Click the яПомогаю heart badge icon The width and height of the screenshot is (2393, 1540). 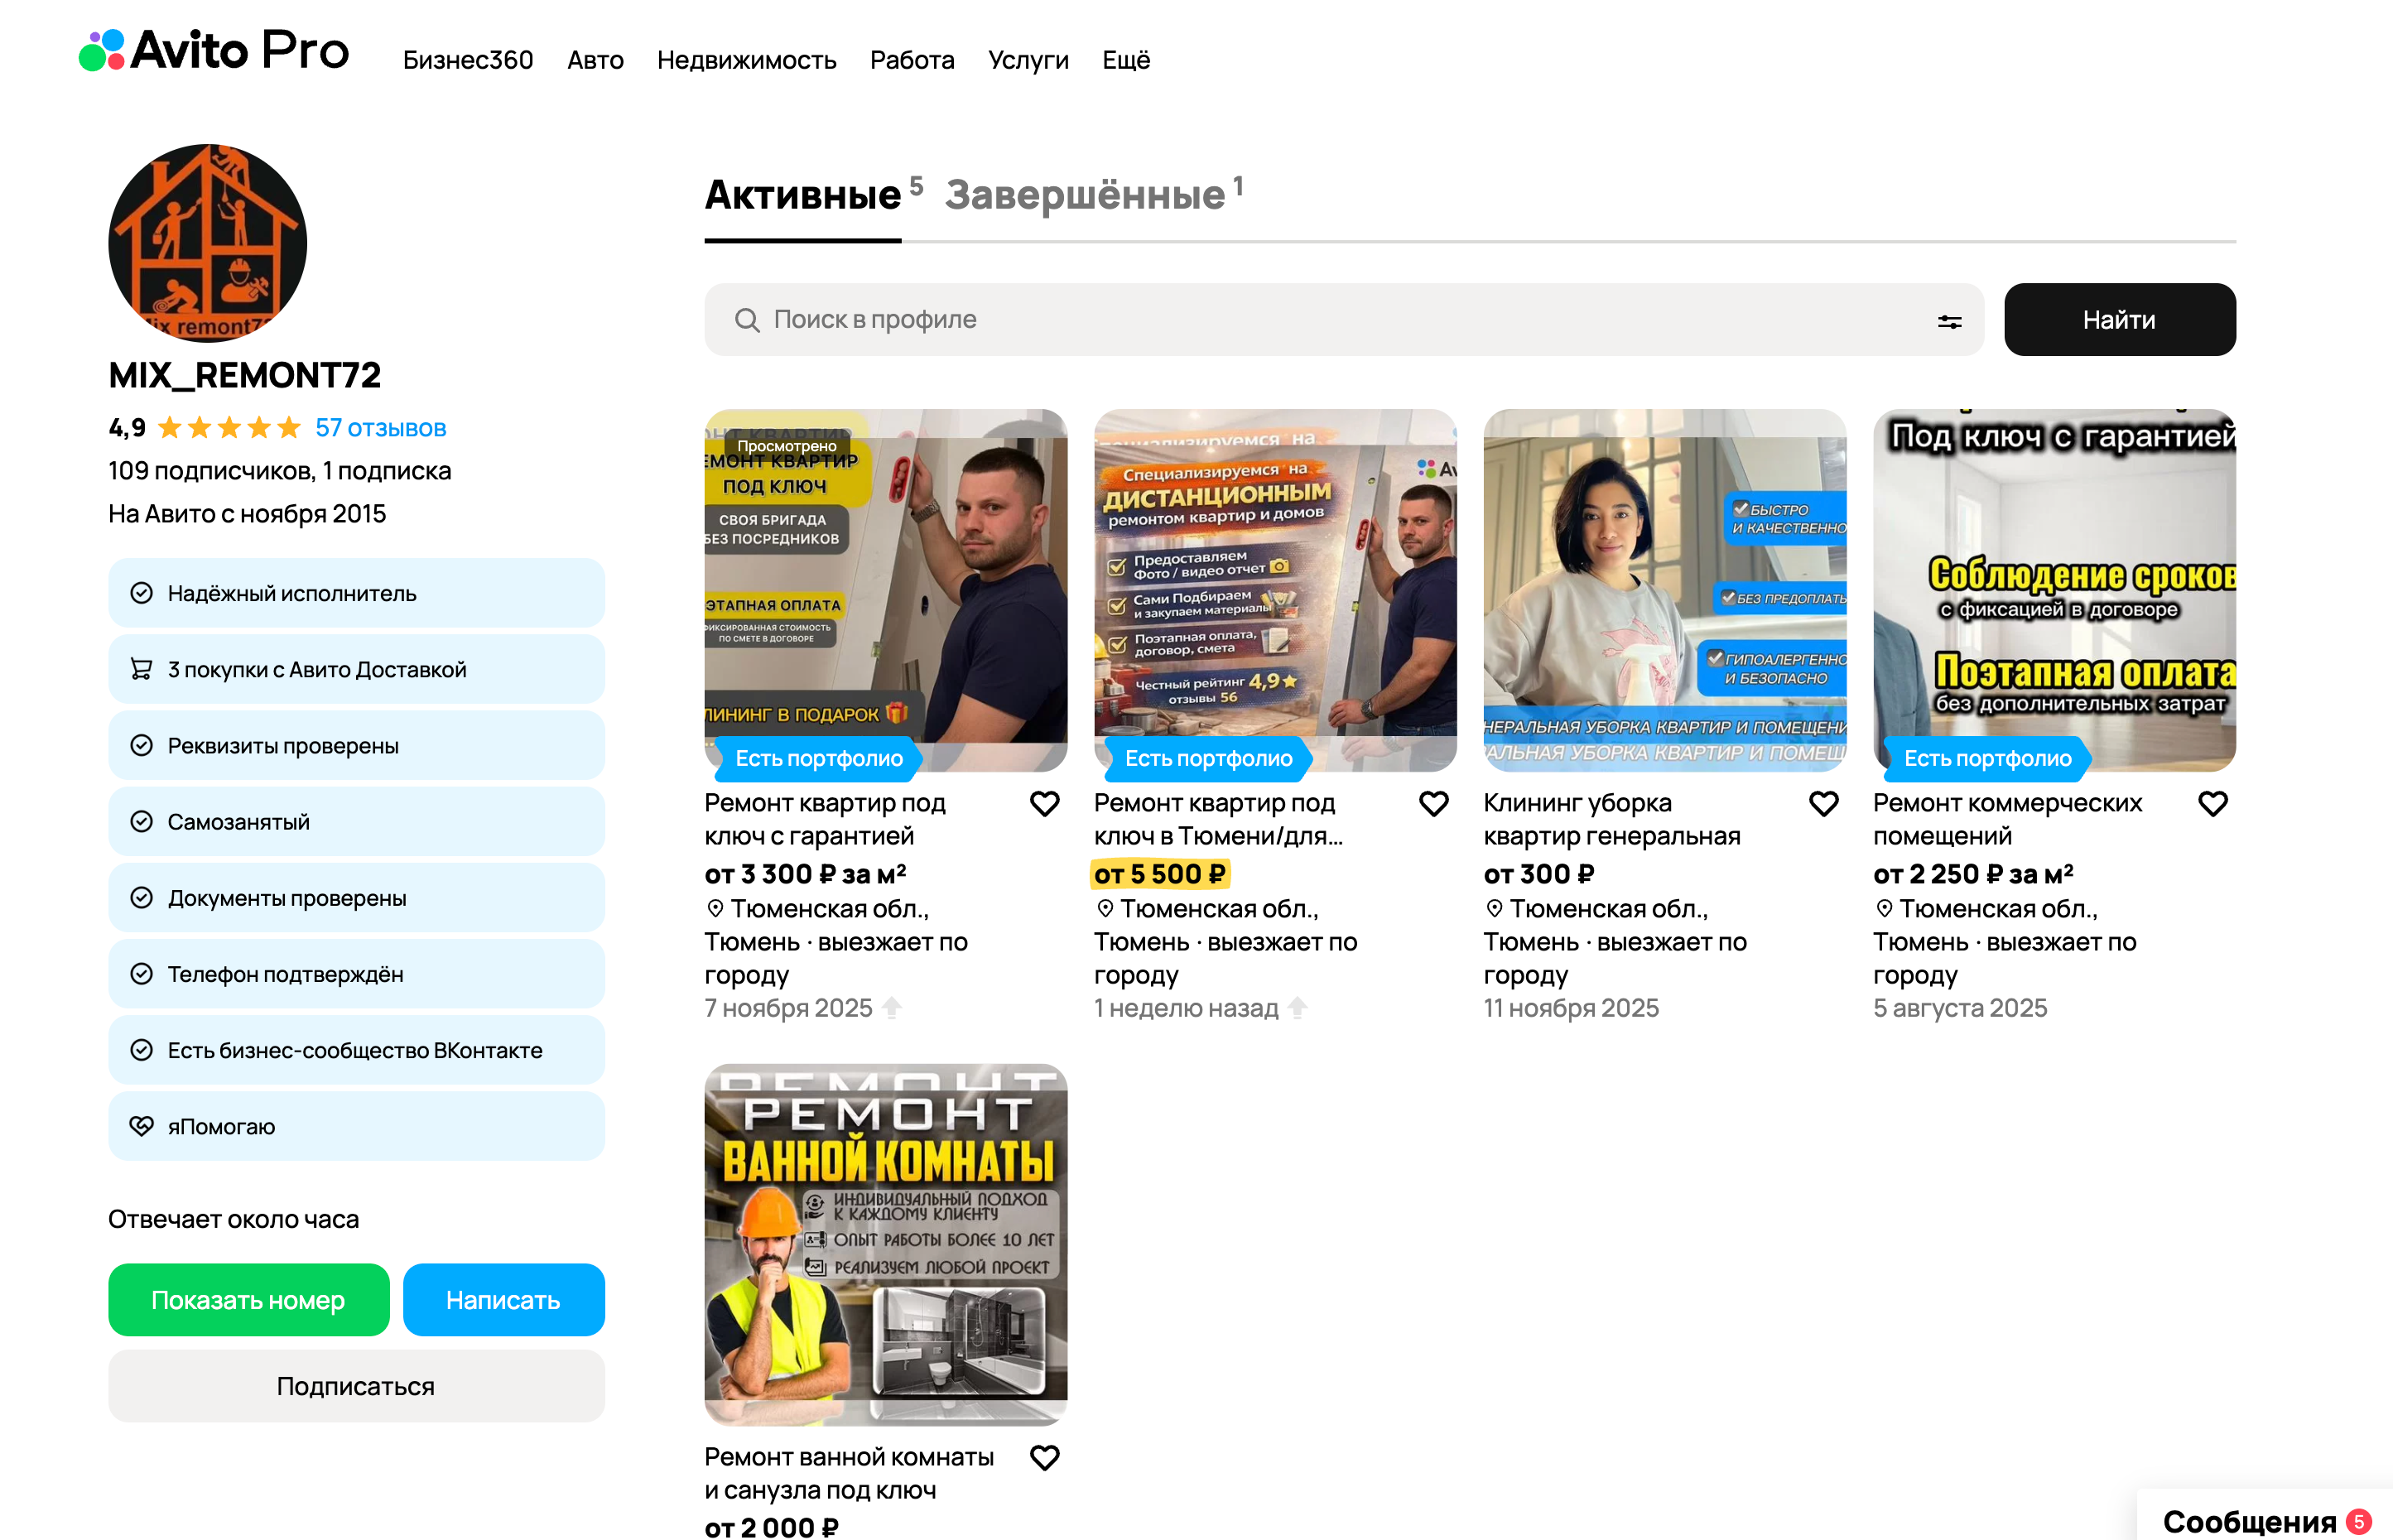pos(142,1126)
